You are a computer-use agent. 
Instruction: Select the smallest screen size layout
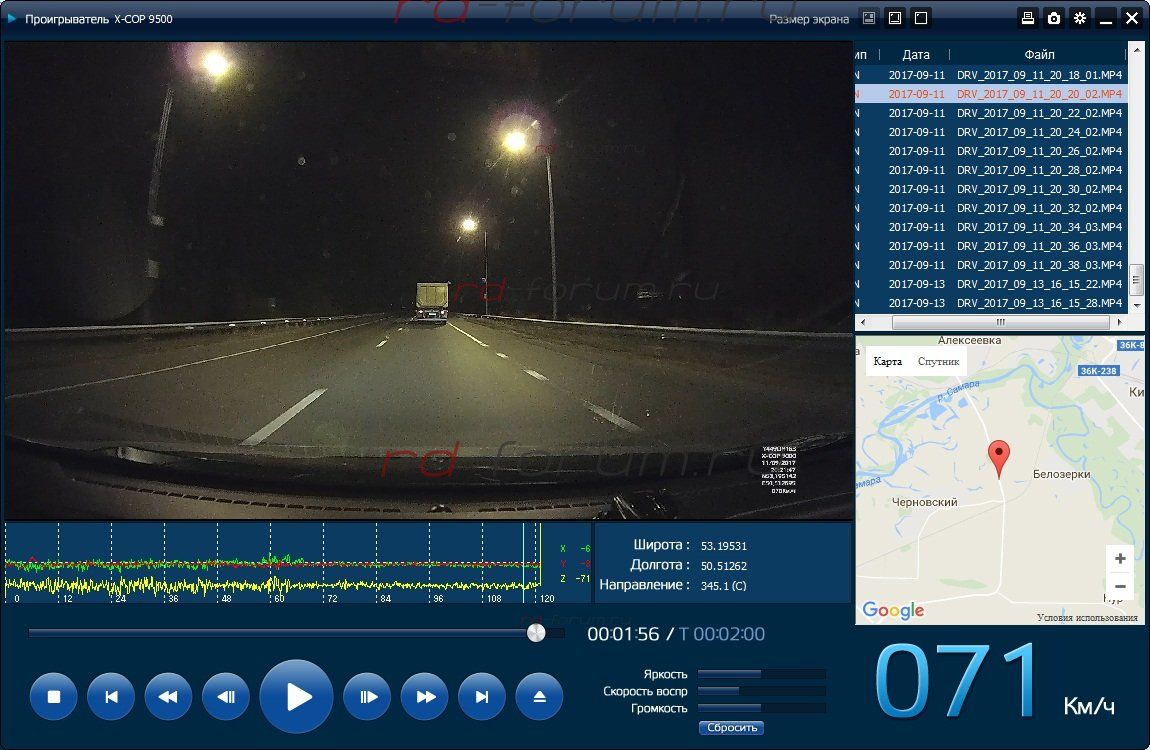point(869,18)
